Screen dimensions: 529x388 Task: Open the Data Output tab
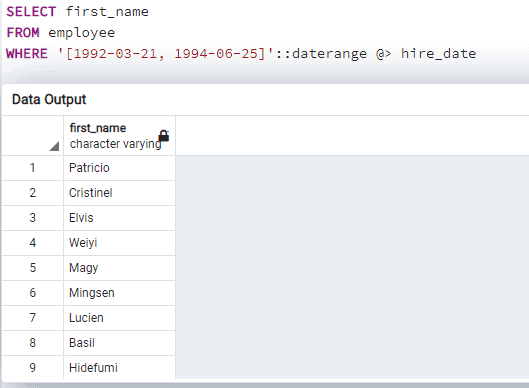tap(49, 100)
